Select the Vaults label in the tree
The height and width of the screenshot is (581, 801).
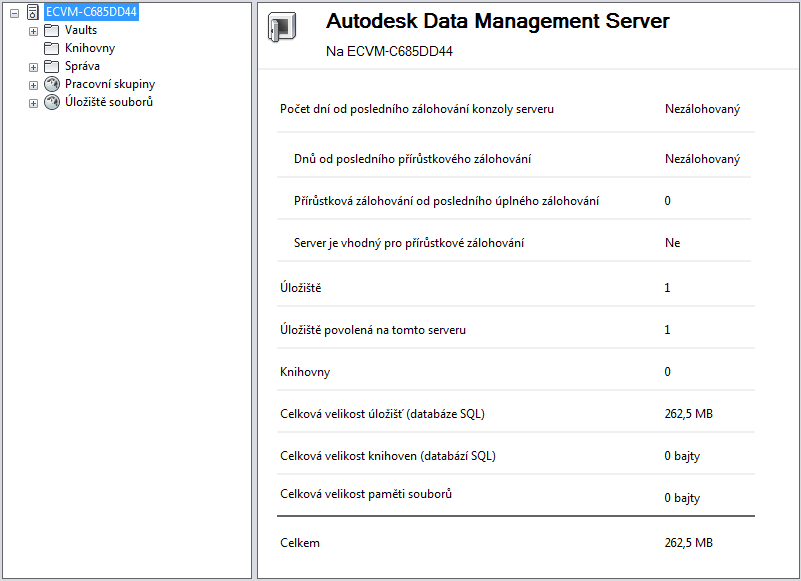(81, 30)
